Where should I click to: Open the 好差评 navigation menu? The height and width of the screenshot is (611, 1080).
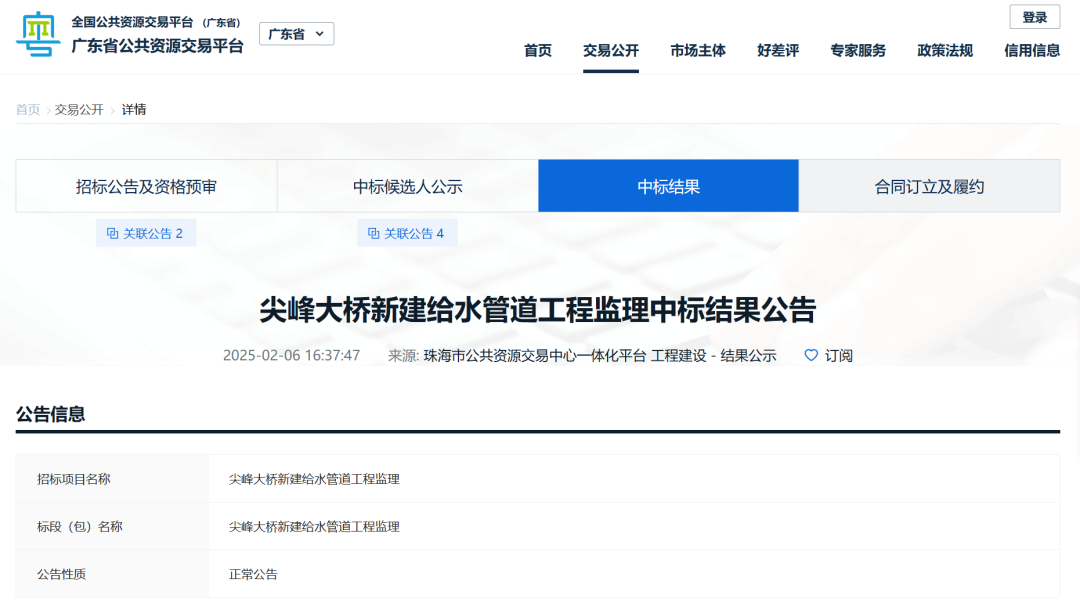pyautogui.click(x=778, y=50)
